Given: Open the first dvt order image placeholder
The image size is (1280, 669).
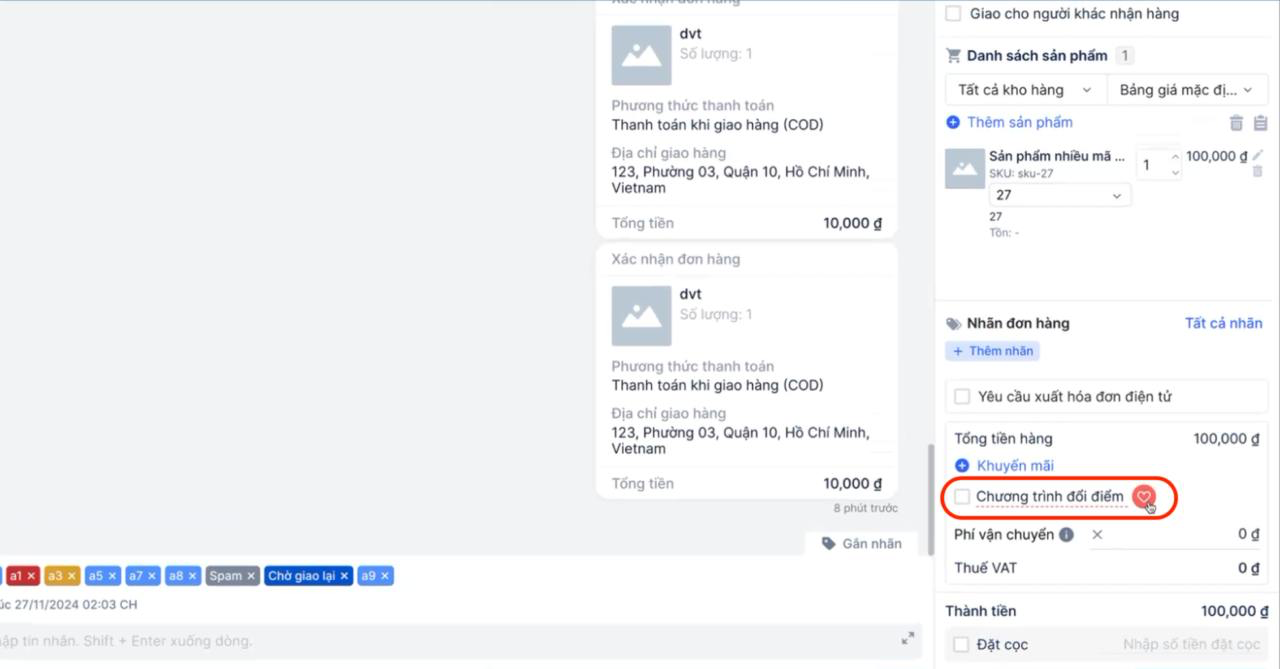Looking at the screenshot, I should (641, 55).
